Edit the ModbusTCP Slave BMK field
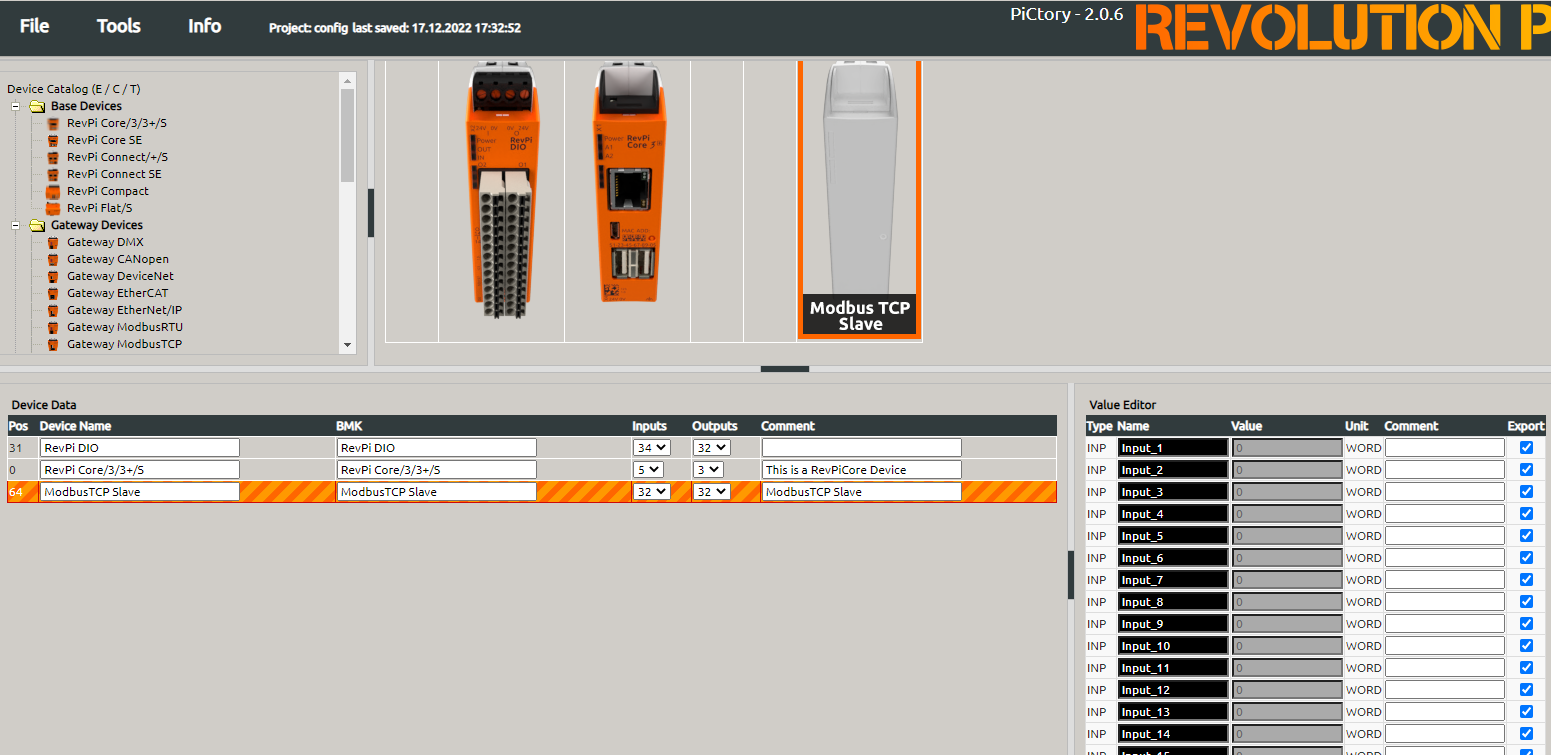 pos(436,492)
